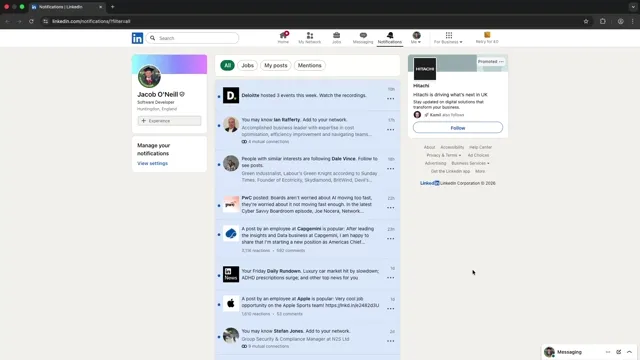The width and height of the screenshot is (640, 360).
Task: Open the browser extensions puzzle icon
Action: 602,21
